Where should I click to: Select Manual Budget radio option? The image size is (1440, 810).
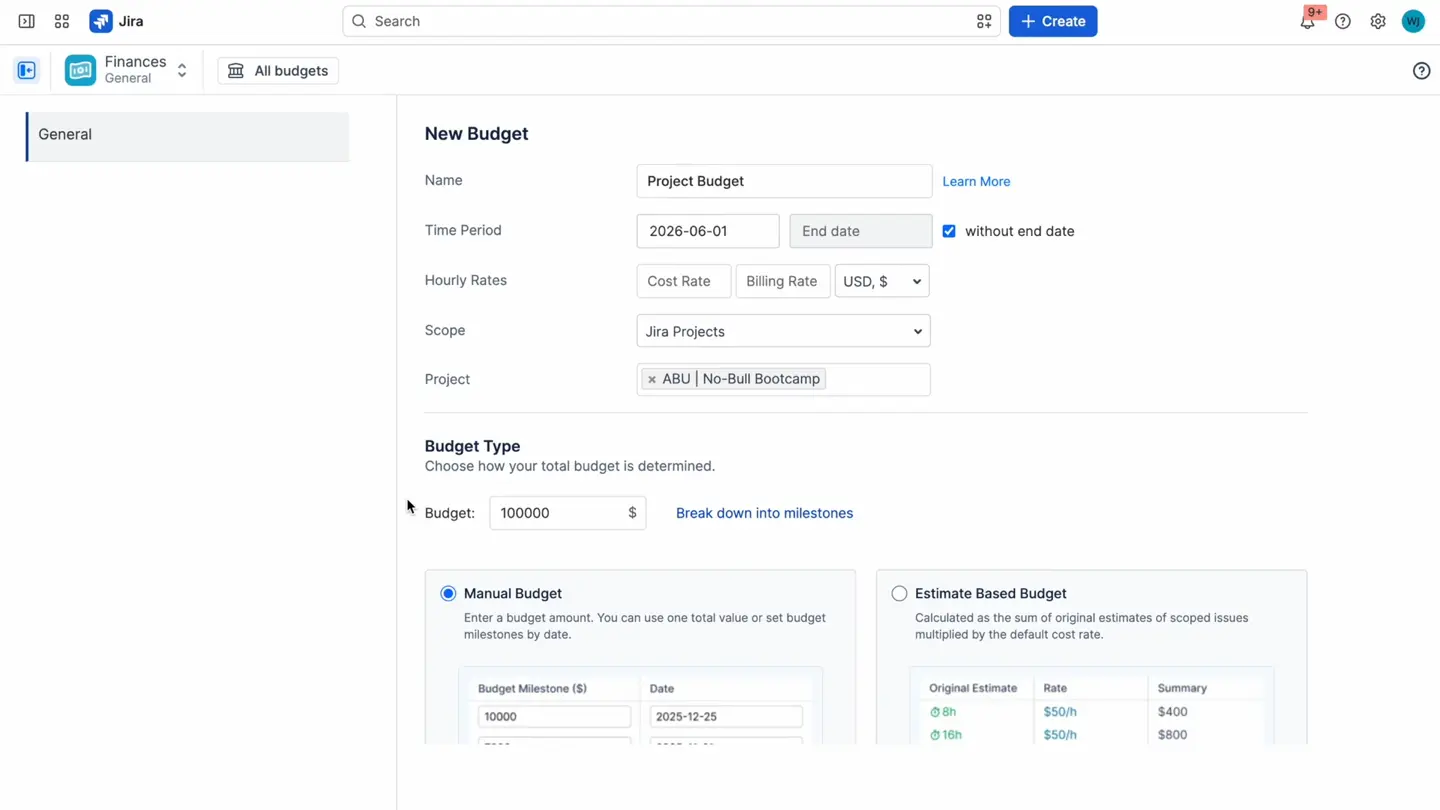coord(448,593)
